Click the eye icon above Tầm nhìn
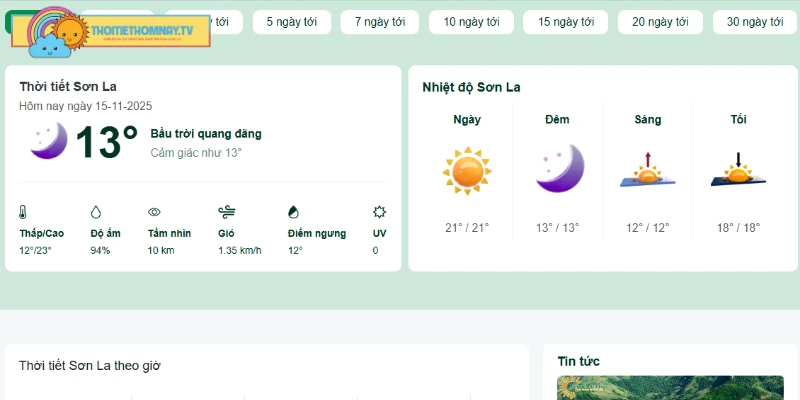The width and height of the screenshot is (800, 400). tap(154, 212)
